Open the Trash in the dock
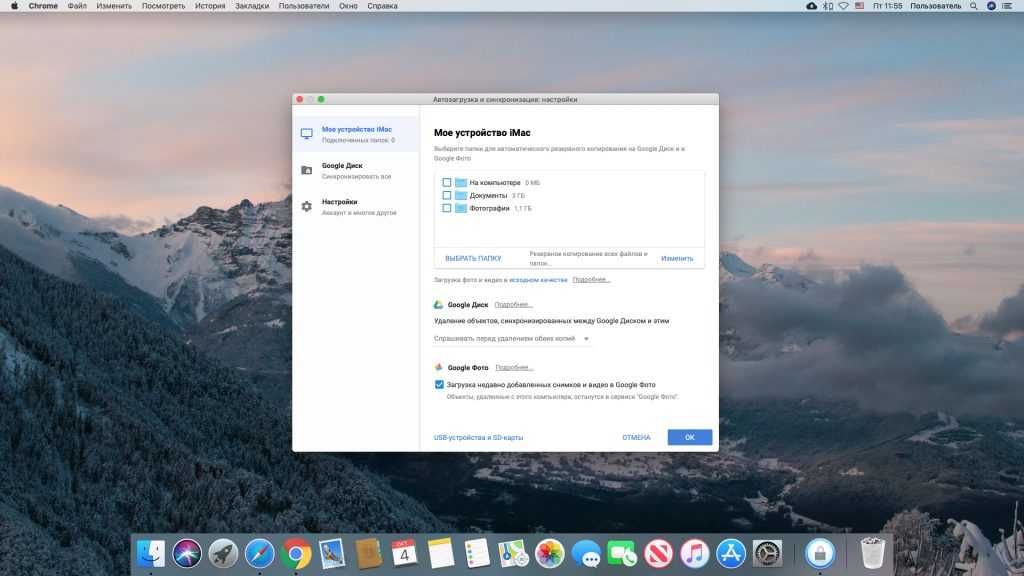 (873, 553)
